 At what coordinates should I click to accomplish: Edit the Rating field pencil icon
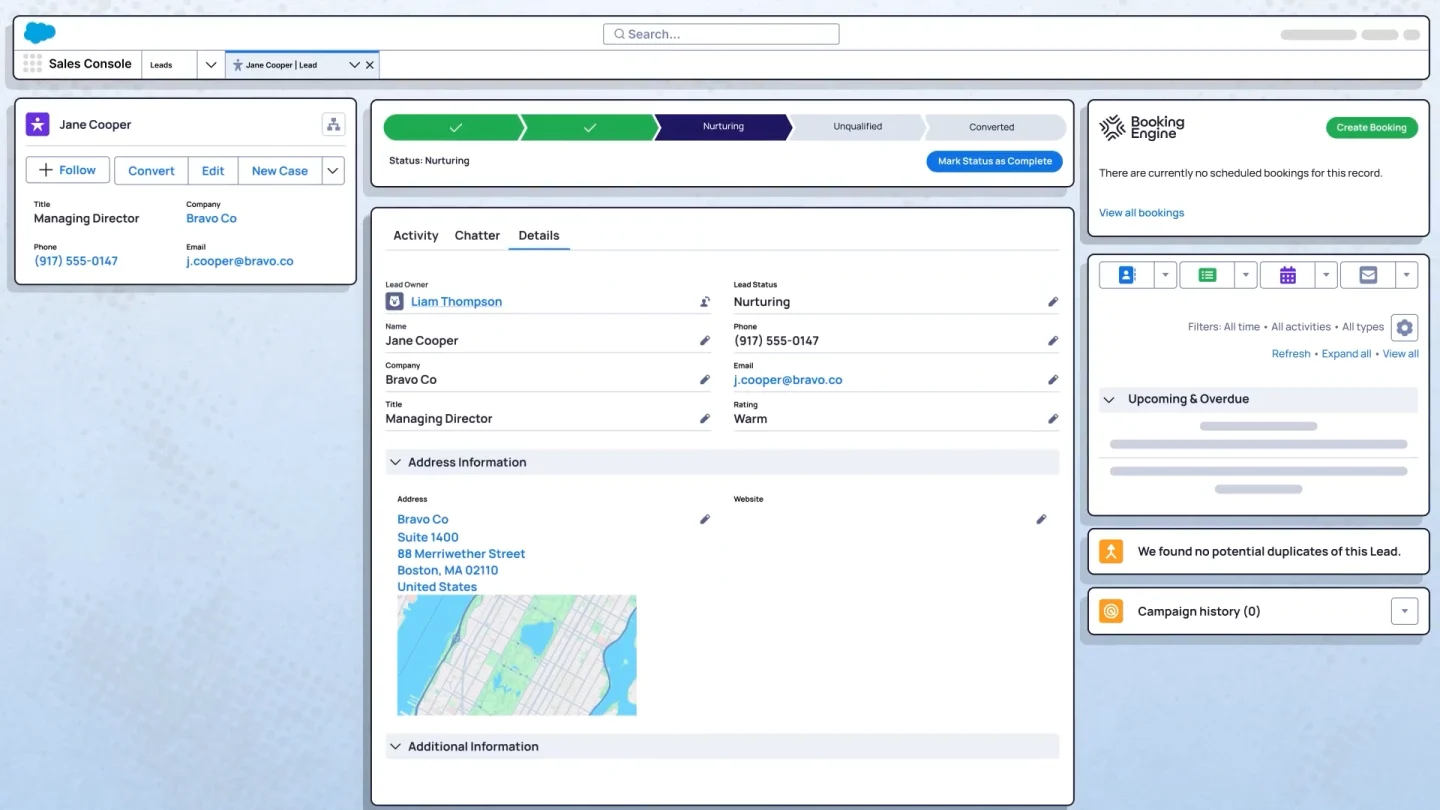[1053, 419]
